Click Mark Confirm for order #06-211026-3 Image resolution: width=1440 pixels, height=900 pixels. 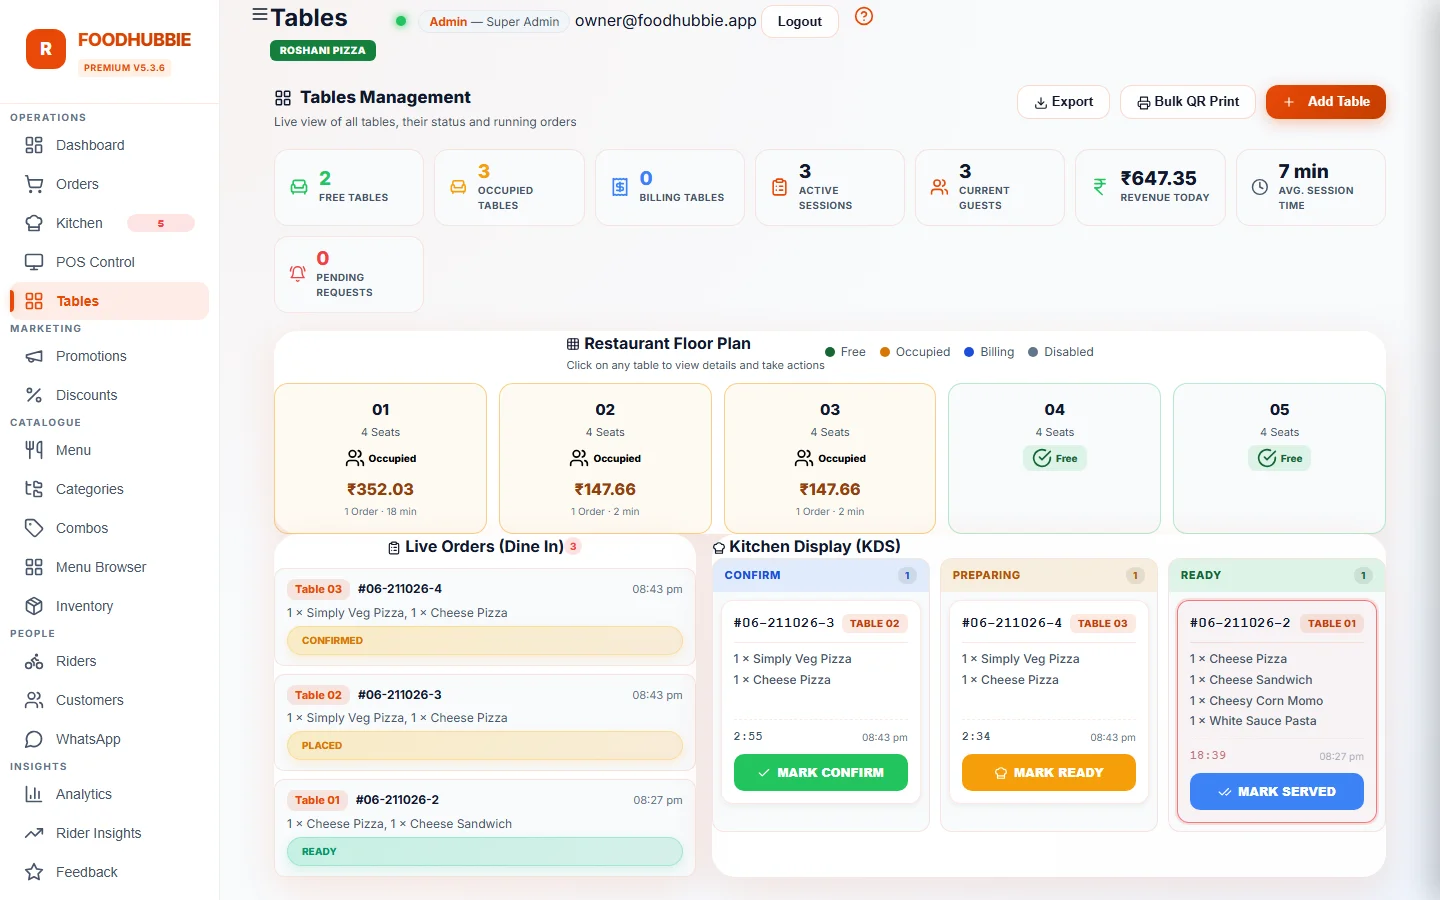[x=821, y=773]
